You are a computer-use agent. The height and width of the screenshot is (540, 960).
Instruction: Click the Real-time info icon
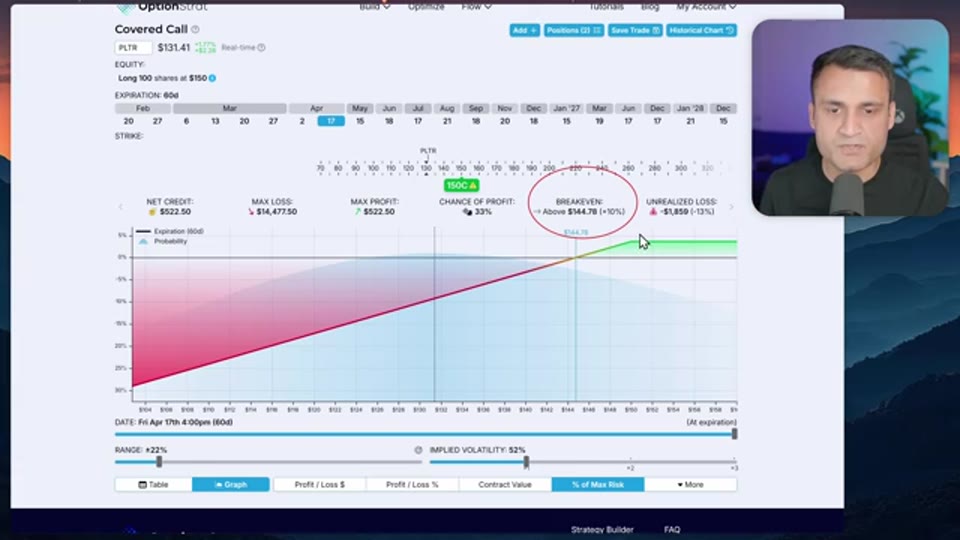(261, 47)
